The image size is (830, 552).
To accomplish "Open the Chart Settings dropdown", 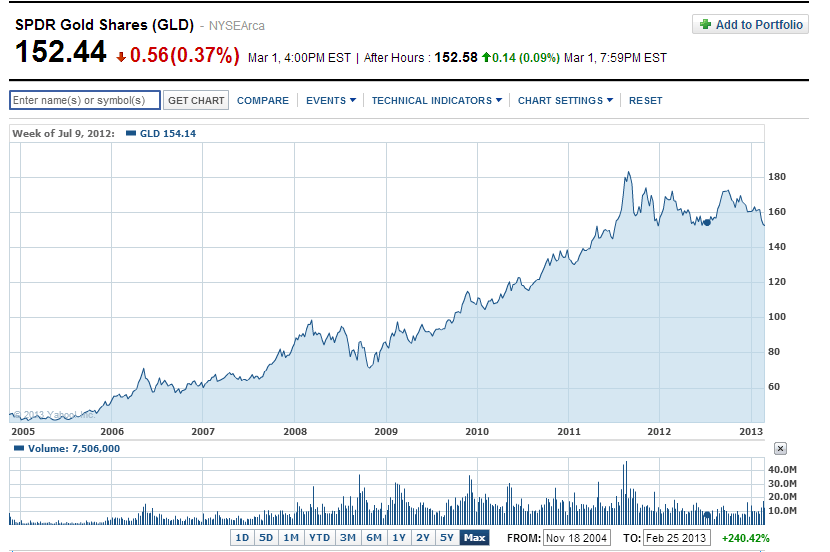I will (x=565, y=101).
